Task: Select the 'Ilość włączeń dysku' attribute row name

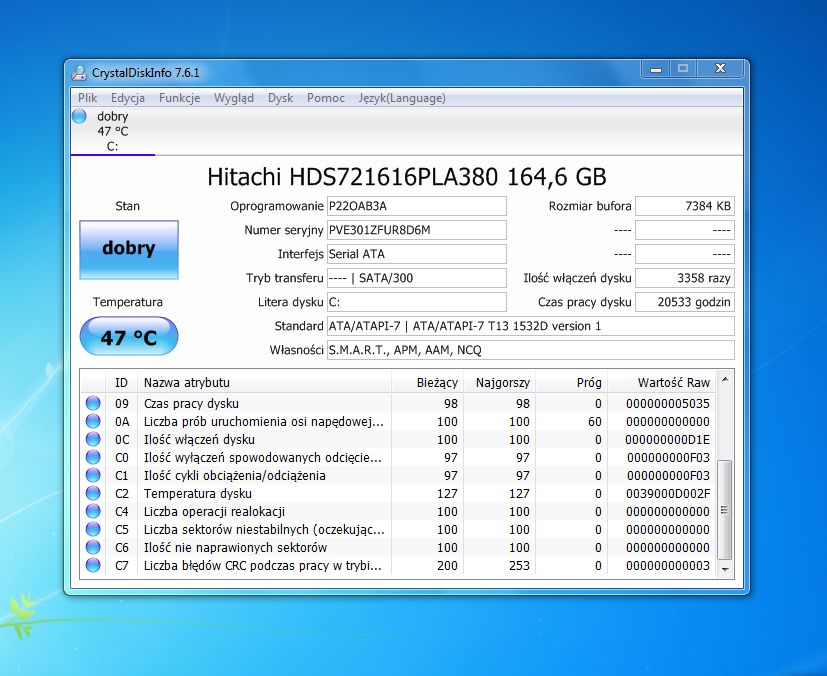Action: click(x=199, y=439)
